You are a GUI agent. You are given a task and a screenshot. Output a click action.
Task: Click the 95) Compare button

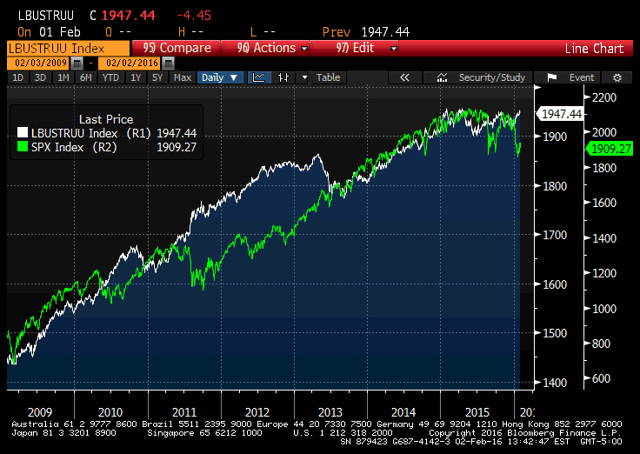tap(176, 48)
